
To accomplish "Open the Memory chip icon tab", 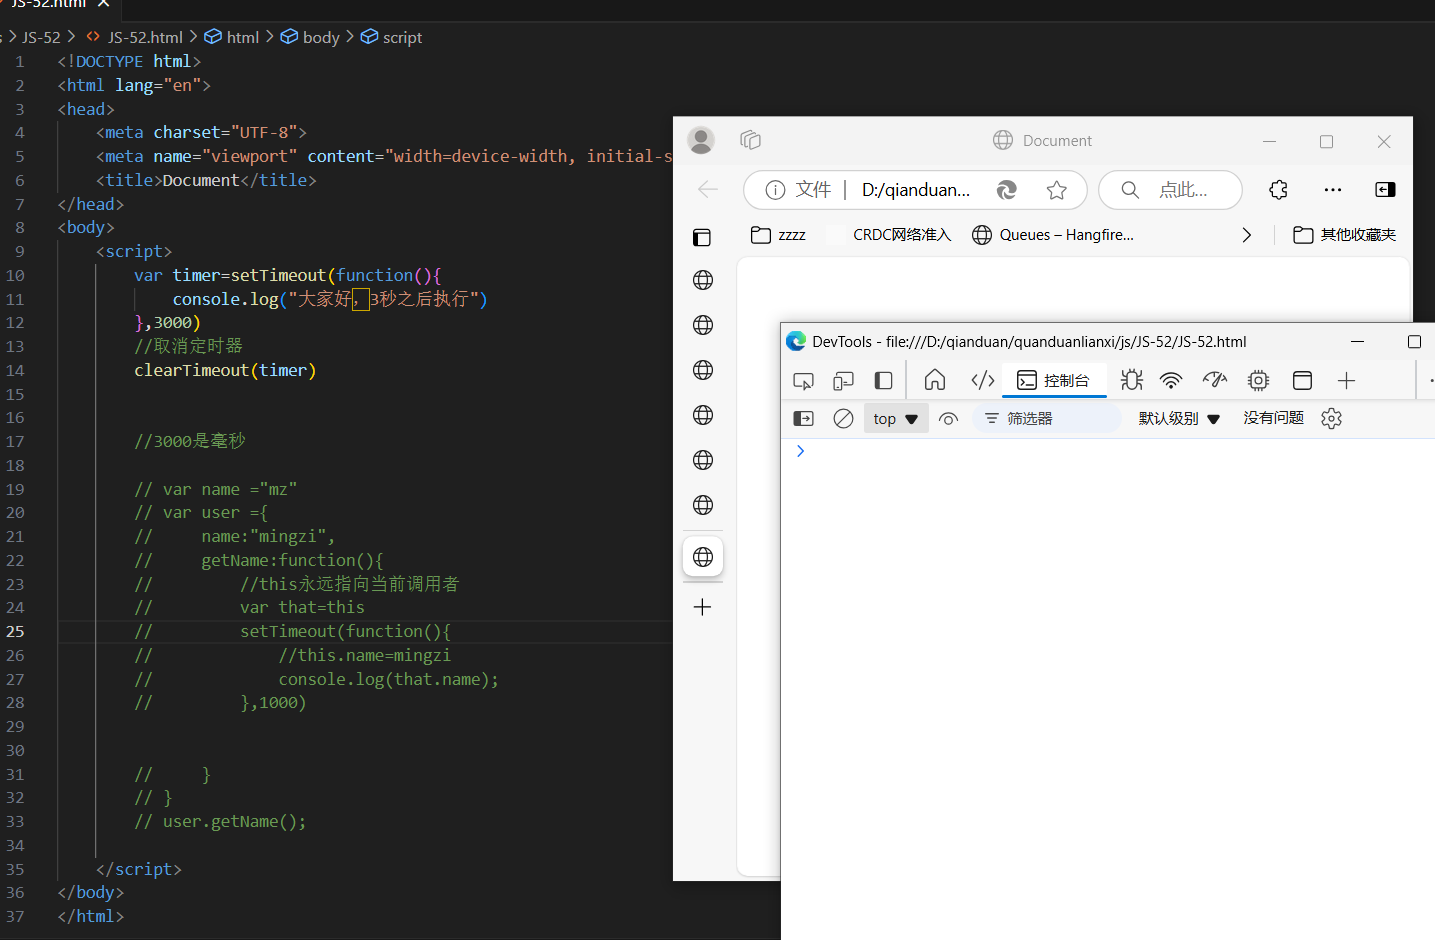I will 1258,380.
